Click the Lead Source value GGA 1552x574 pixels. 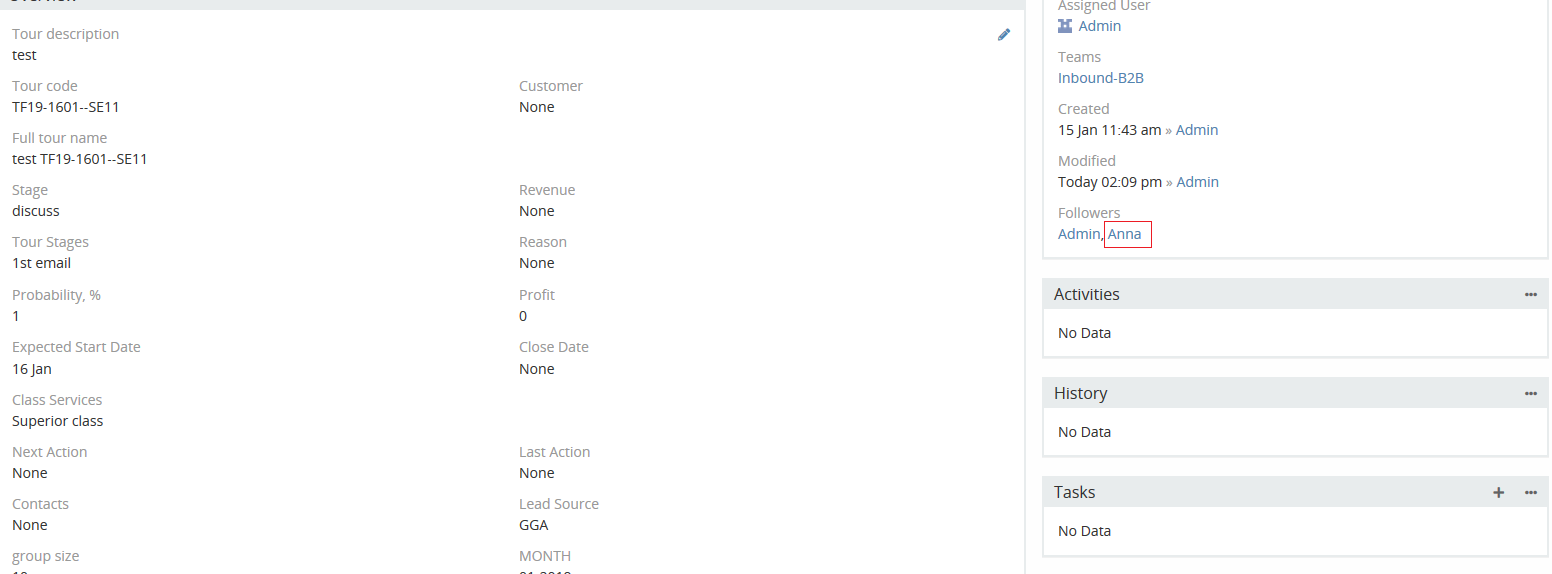pos(533,525)
